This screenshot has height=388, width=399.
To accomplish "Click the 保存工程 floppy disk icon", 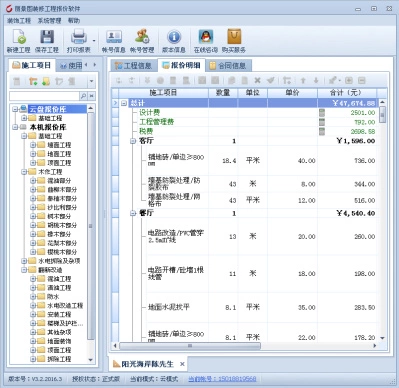I will pos(47,37).
